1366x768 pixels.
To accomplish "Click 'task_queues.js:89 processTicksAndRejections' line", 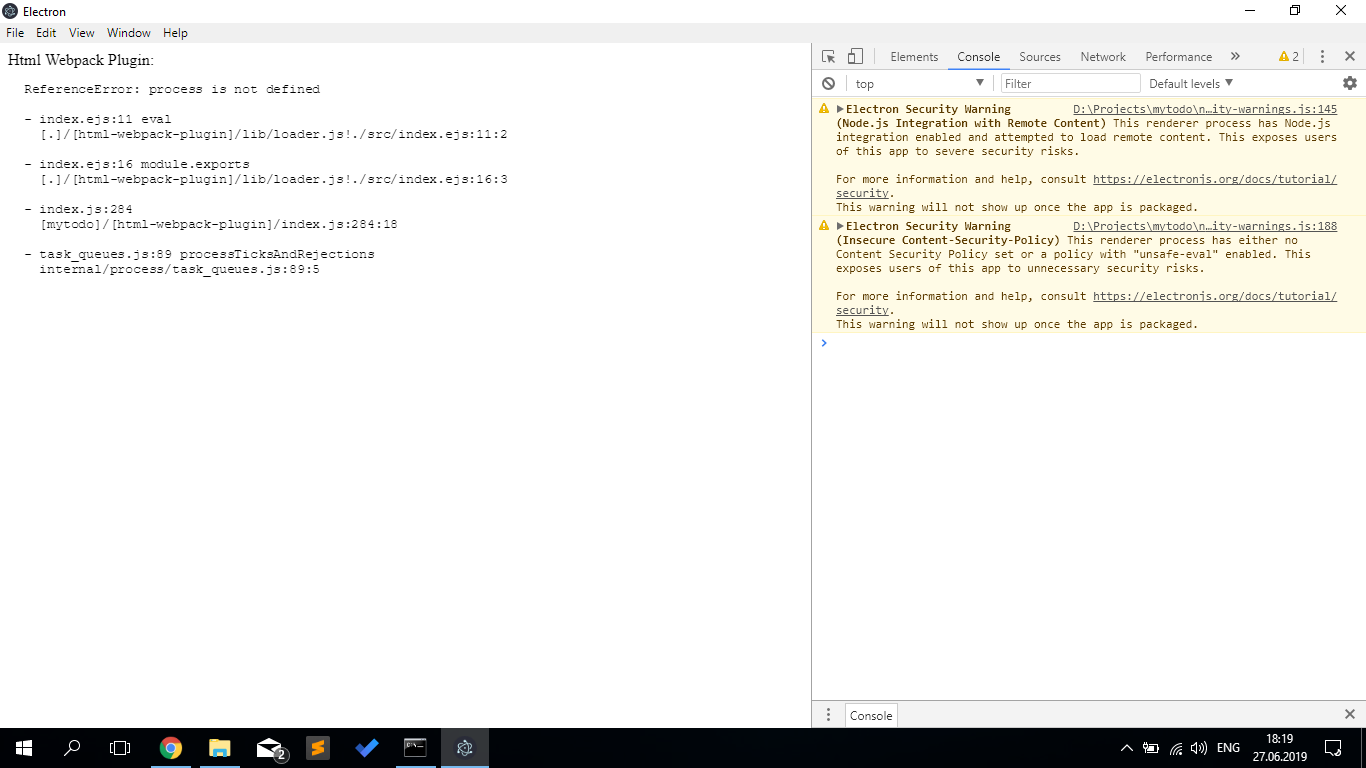I will click(207, 254).
